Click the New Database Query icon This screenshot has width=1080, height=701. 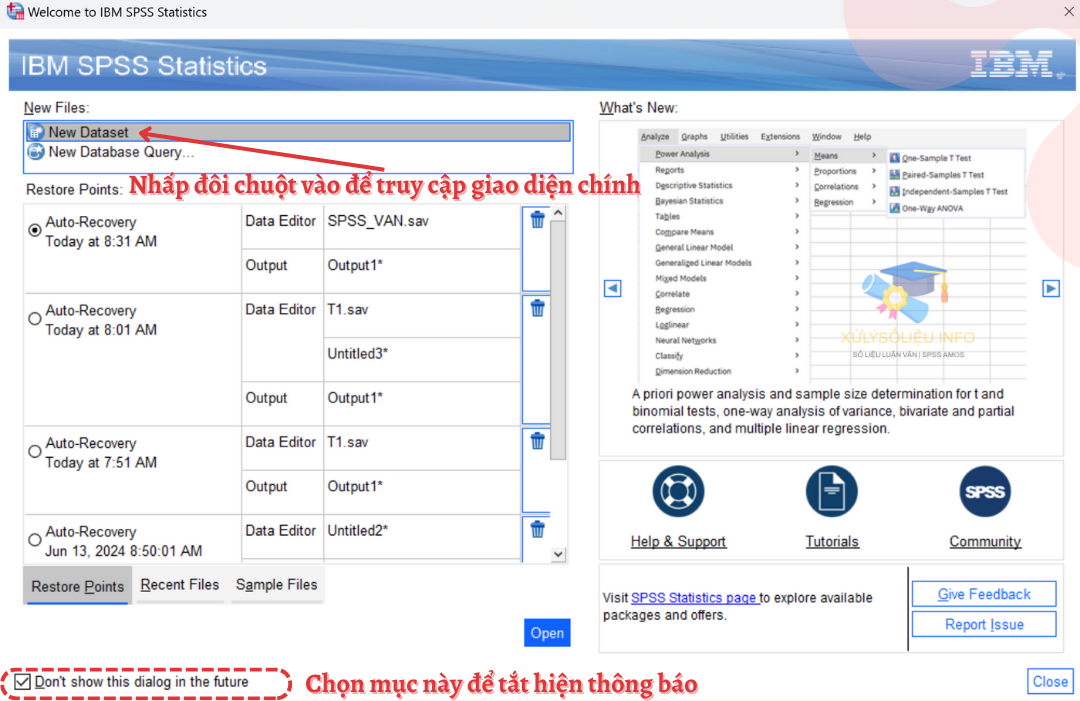coord(36,152)
